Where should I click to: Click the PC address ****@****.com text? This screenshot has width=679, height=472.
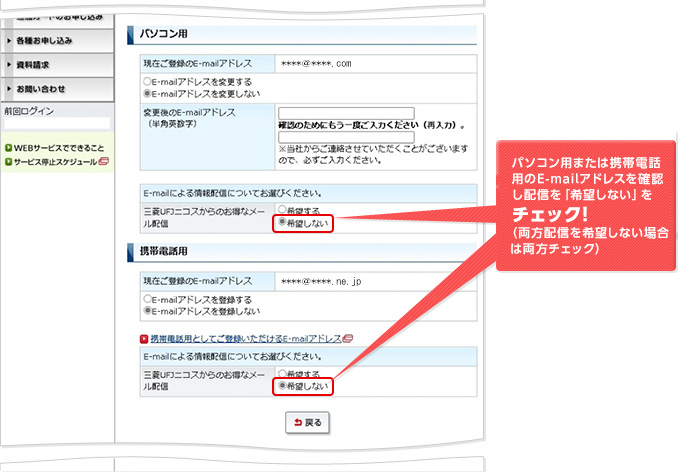click(x=316, y=64)
